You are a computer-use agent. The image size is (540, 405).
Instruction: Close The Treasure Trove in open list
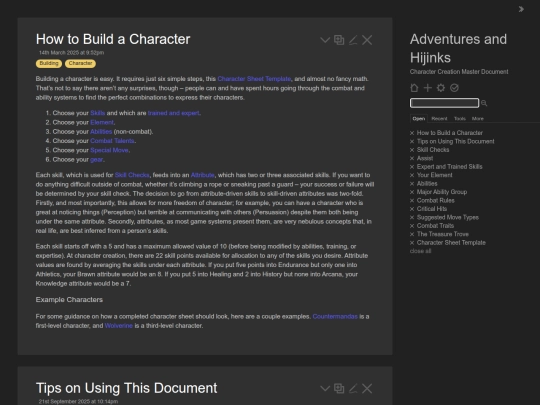[412, 234]
